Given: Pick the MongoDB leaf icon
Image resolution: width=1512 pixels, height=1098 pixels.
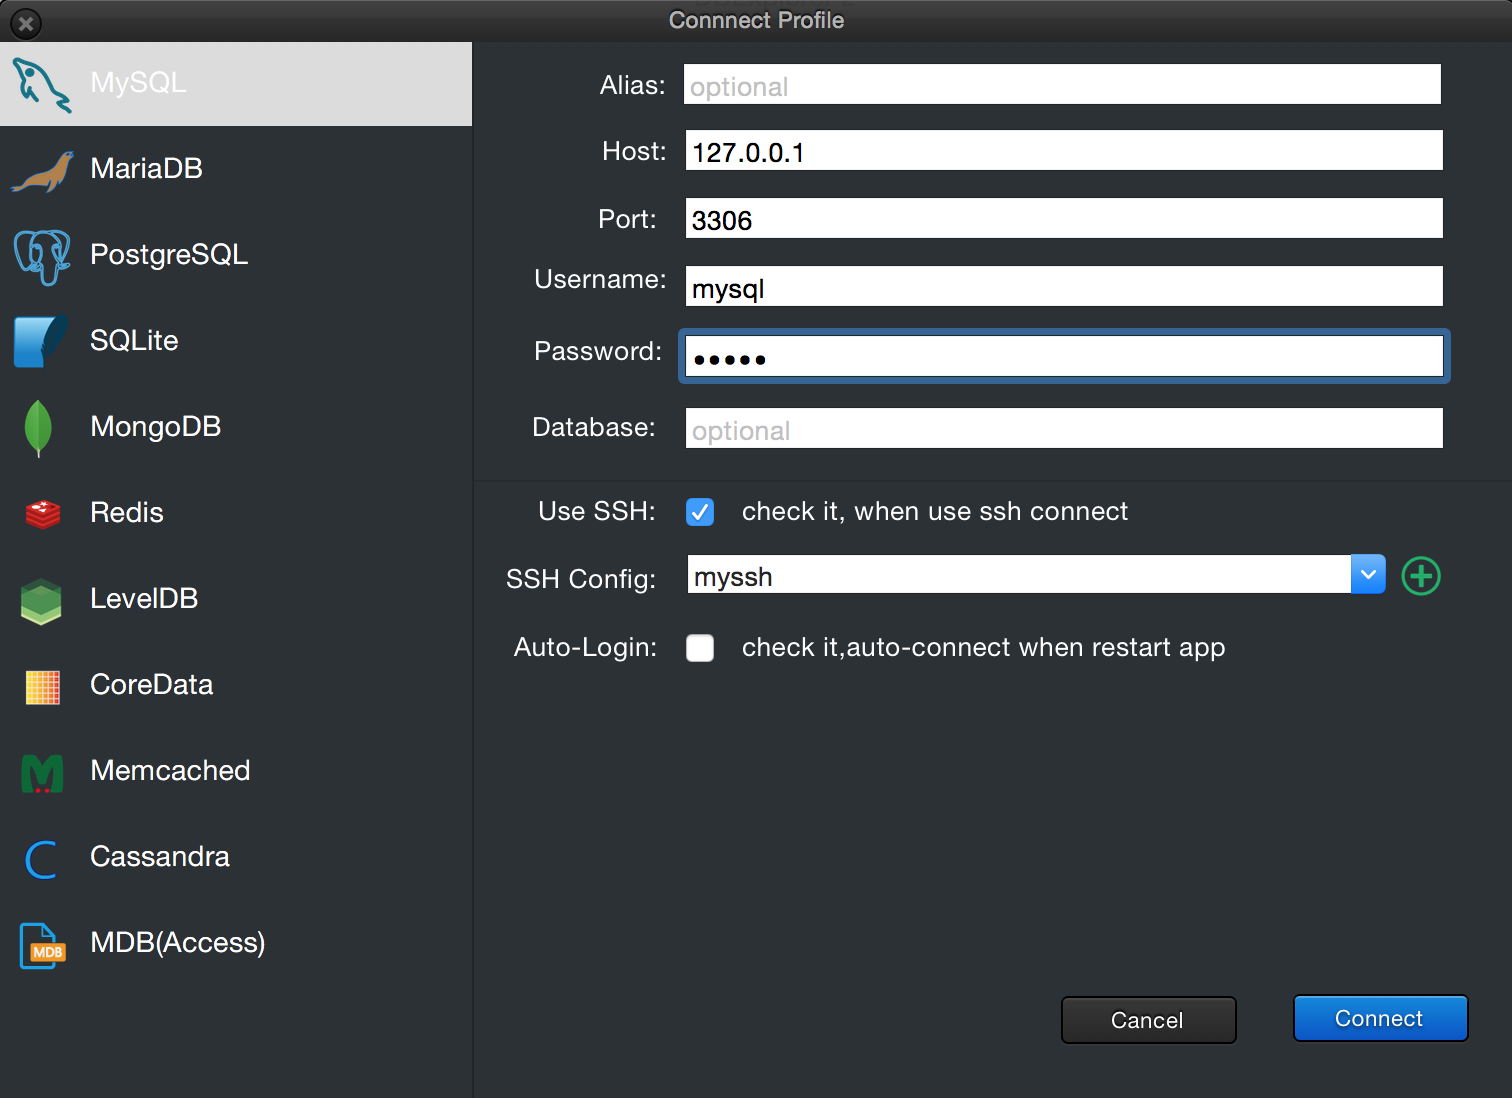Looking at the screenshot, I should tap(38, 428).
